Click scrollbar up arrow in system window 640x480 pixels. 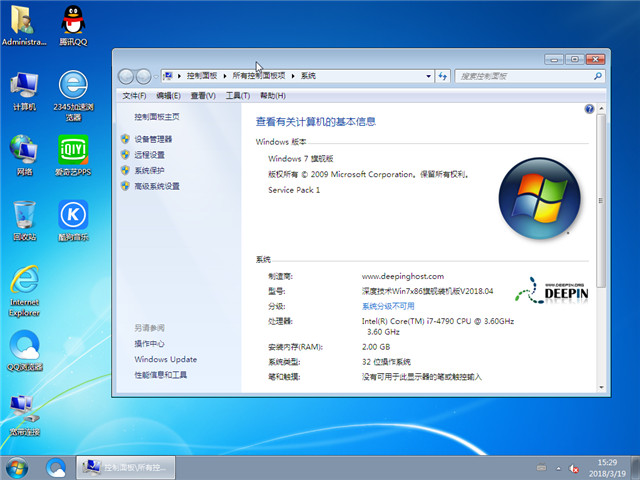click(x=601, y=109)
